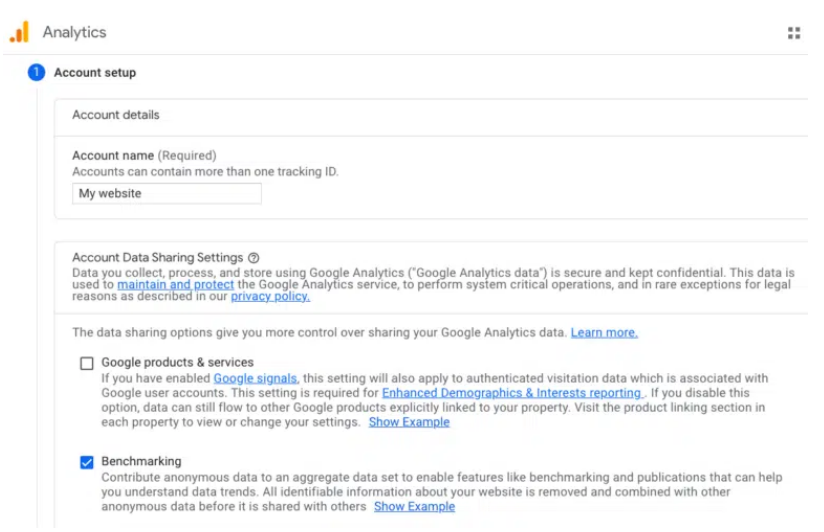
Task: Open the apps grid icon
Action: (794, 33)
